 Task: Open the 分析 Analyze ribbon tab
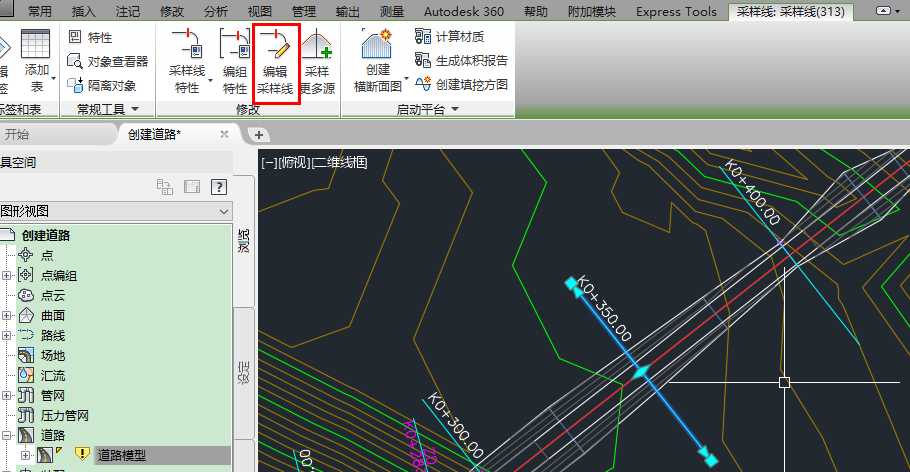click(x=216, y=11)
